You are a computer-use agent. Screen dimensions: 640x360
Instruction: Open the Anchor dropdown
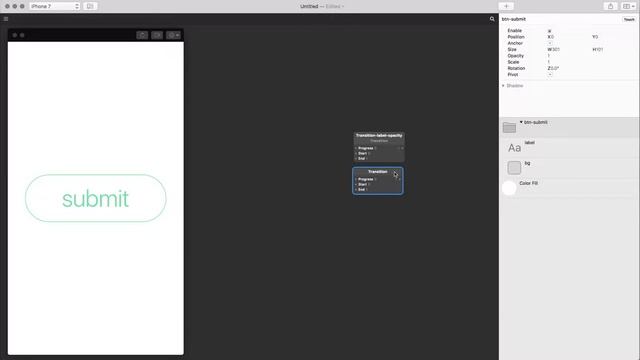click(550, 43)
